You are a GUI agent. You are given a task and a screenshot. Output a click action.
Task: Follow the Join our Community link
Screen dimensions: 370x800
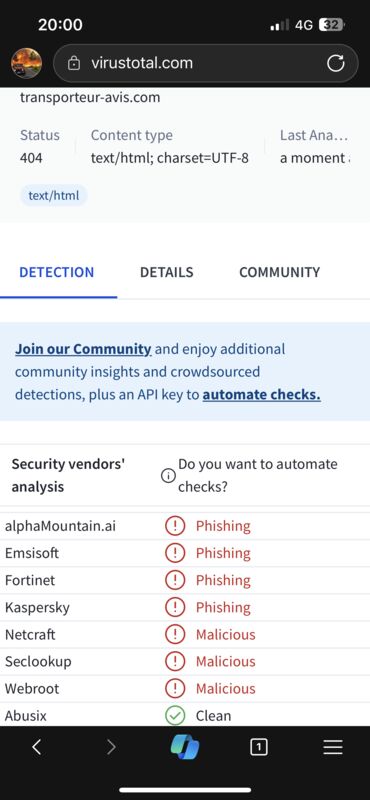[x=83, y=349]
